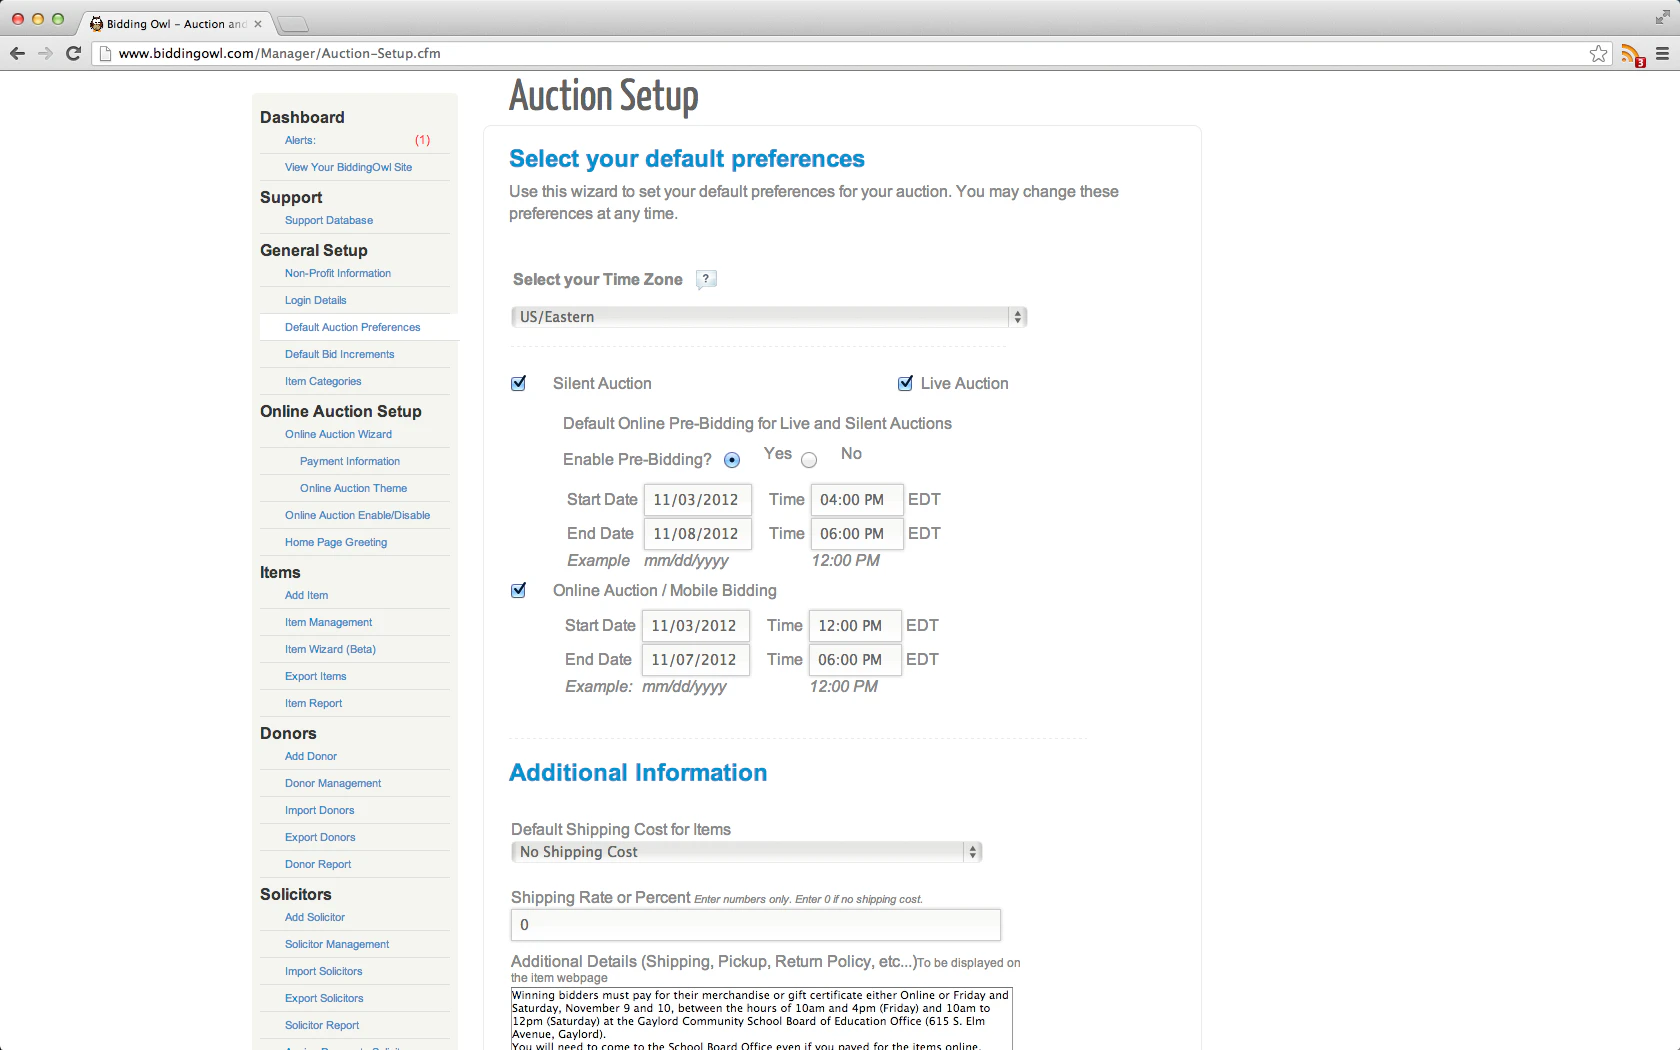Select No for Enable Pre-Bidding
1680x1050 pixels.
(809, 460)
